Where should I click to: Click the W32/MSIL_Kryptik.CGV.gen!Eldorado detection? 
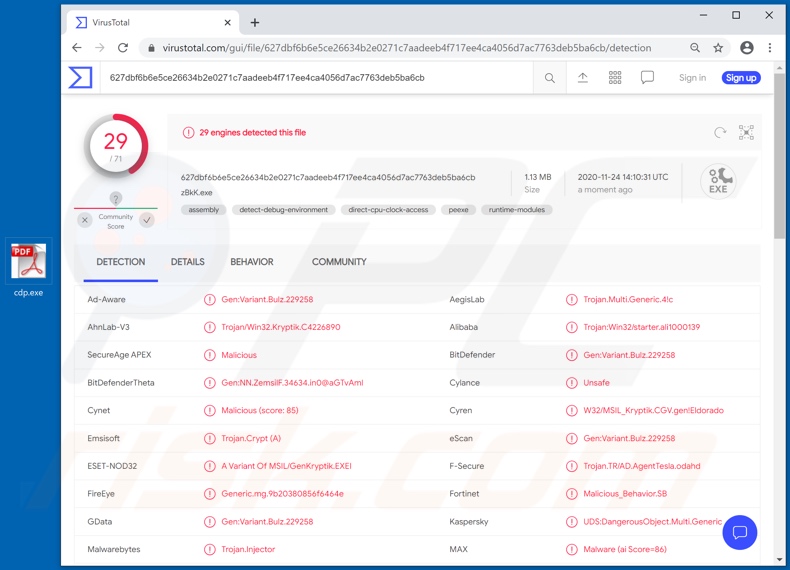pyautogui.click(x=653, y=410)
